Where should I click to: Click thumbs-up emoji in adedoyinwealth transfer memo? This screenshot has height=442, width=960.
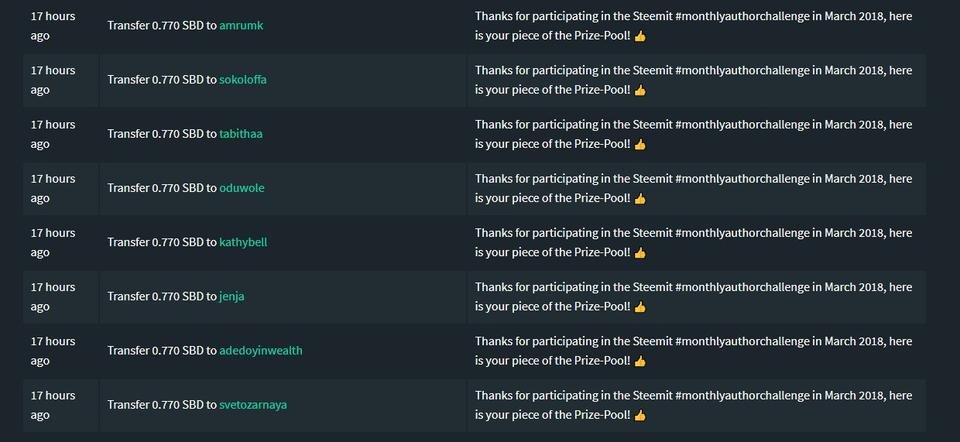coord(640,361)
